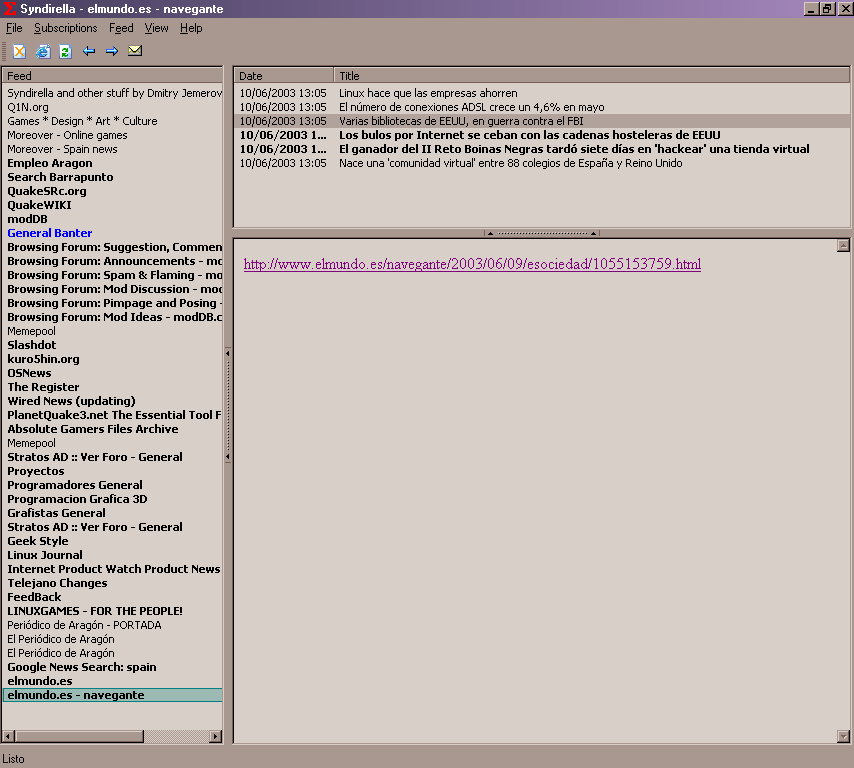The width and height of the screenshot is (854, 768).
Task: Select the modDB feed
Action: pyautogui.click(x=113, y=220)
